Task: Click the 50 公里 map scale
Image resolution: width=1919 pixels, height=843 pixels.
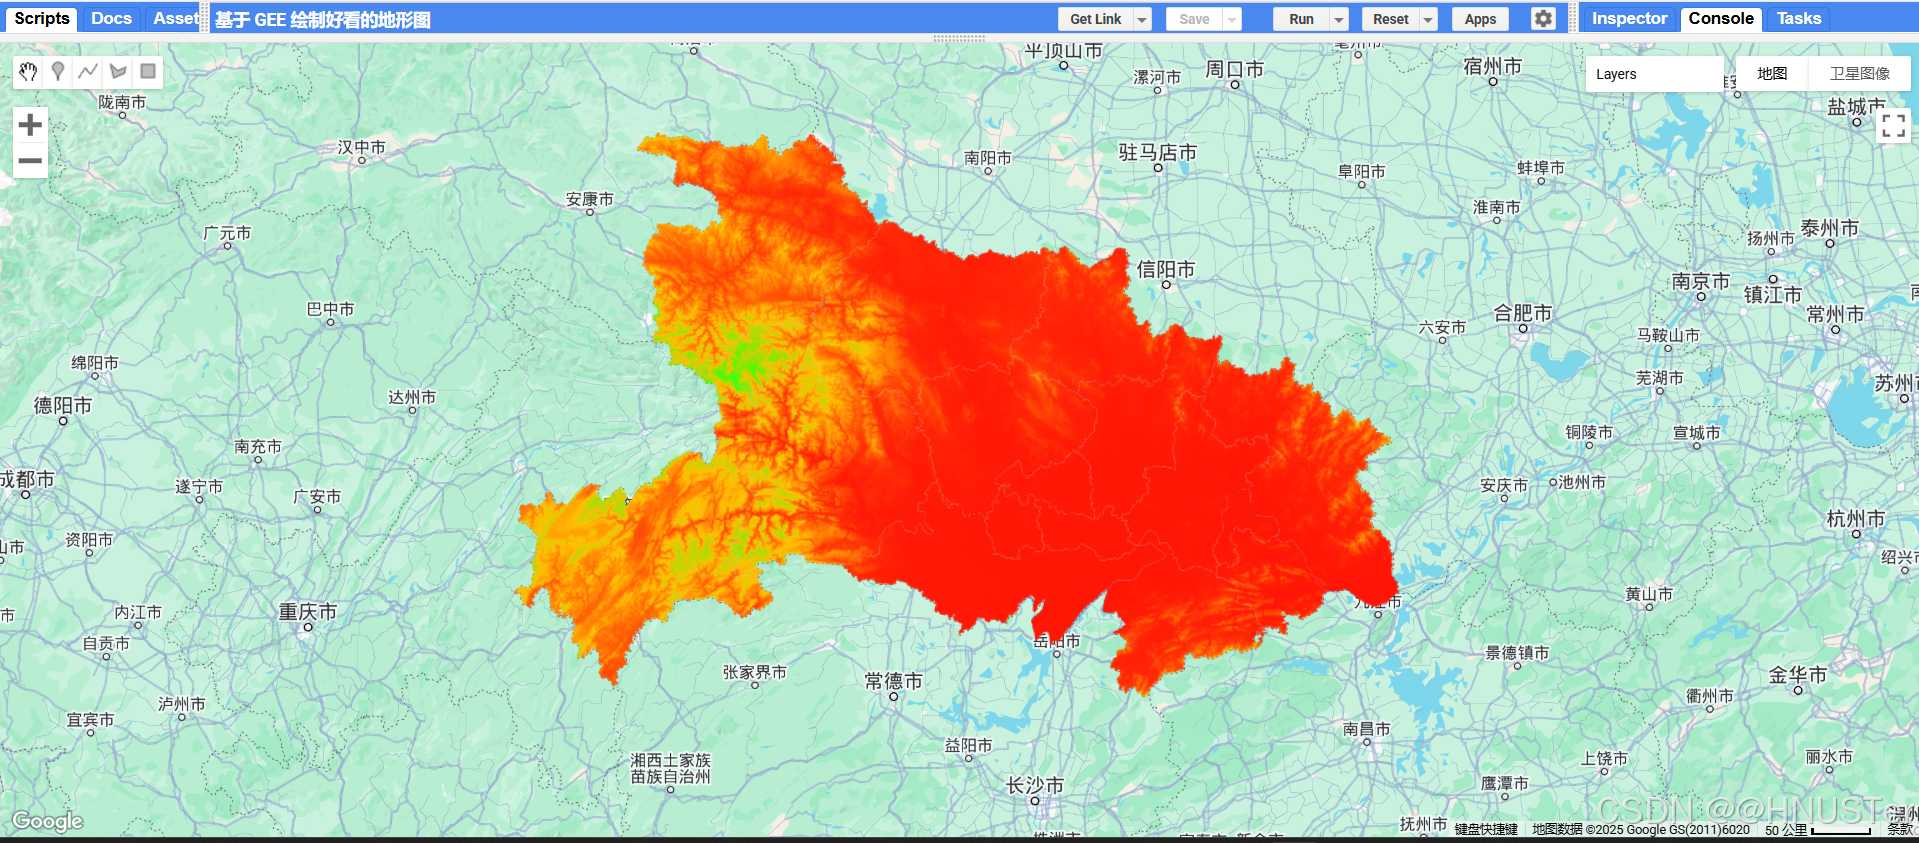Action: pos(1817,830)
